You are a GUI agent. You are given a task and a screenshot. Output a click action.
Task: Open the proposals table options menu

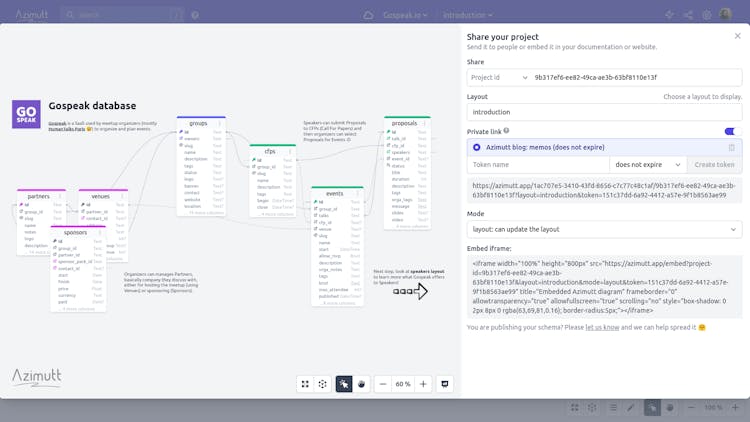[x=424, y=123]
